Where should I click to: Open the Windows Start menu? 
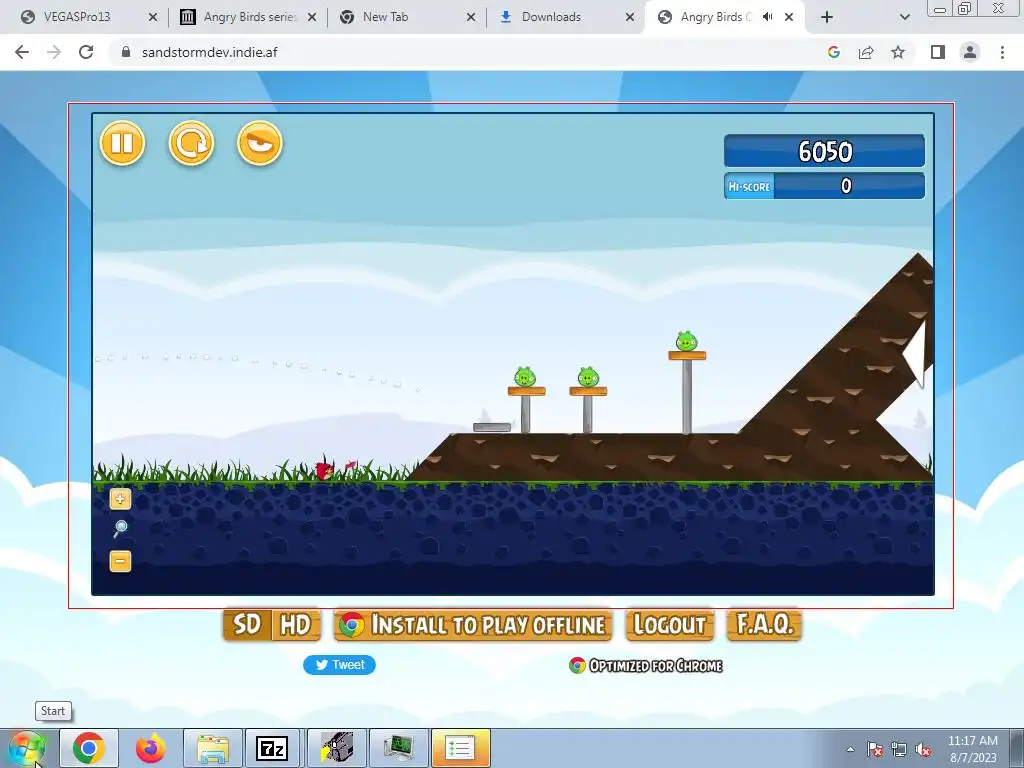point(27,748)
